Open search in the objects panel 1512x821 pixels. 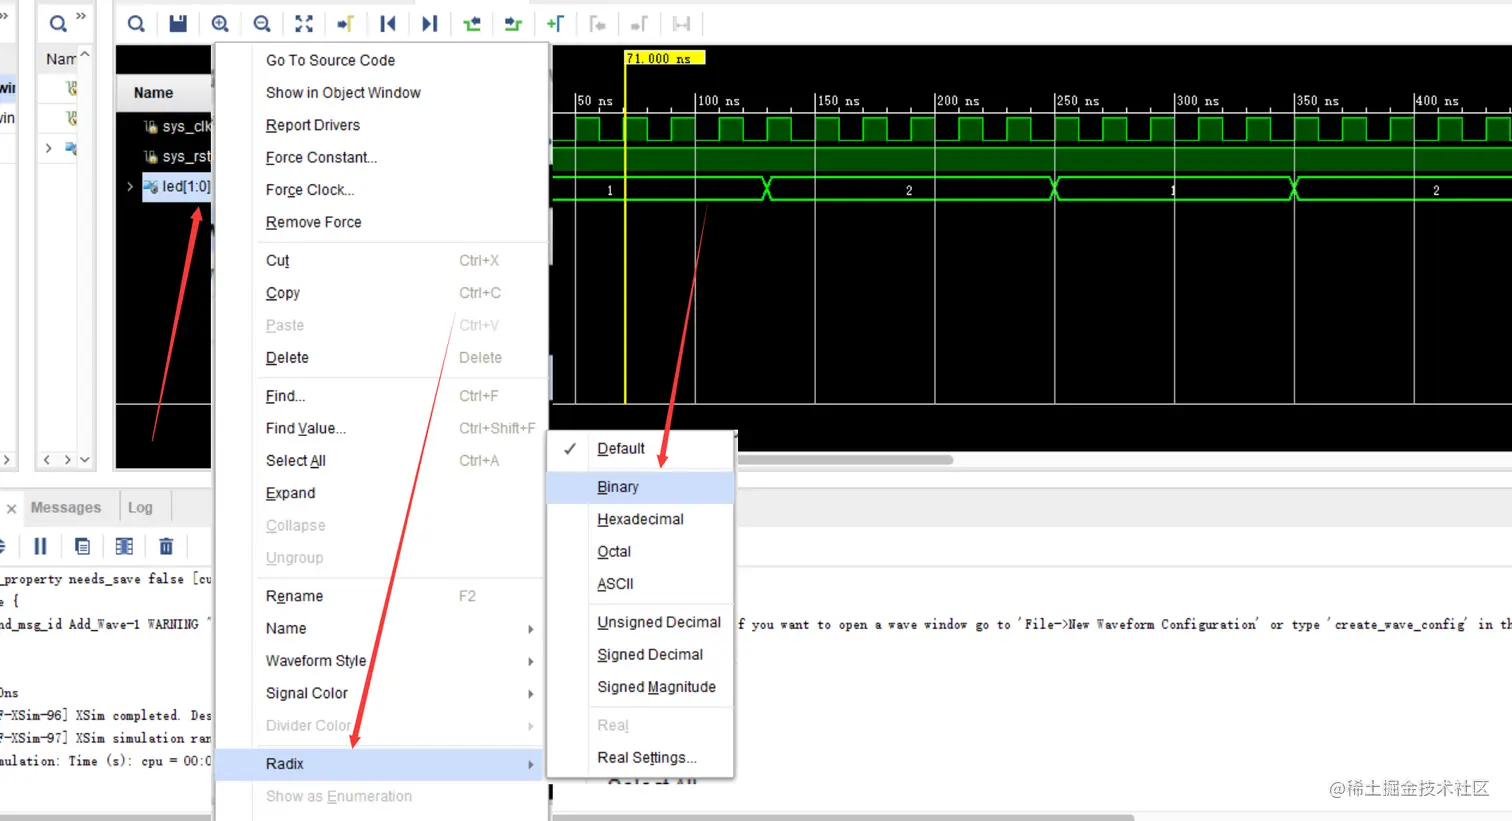tap(58, 23)
